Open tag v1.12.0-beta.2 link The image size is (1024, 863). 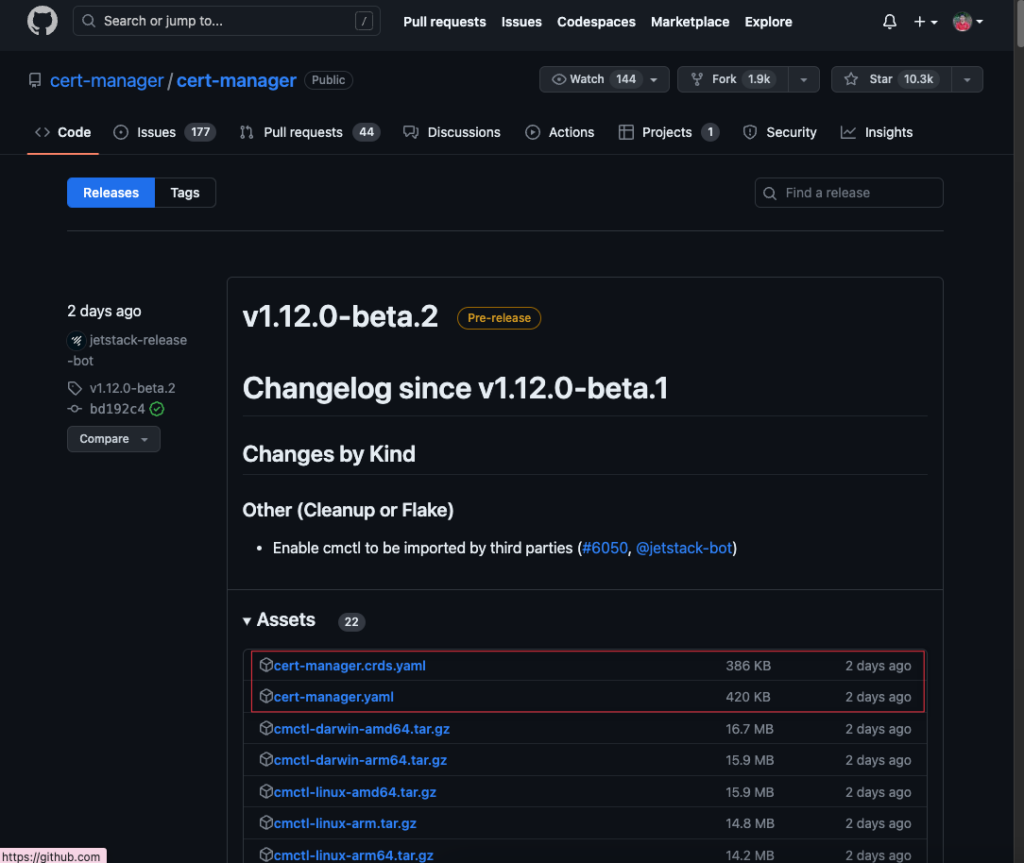click(x=133, y=388)
